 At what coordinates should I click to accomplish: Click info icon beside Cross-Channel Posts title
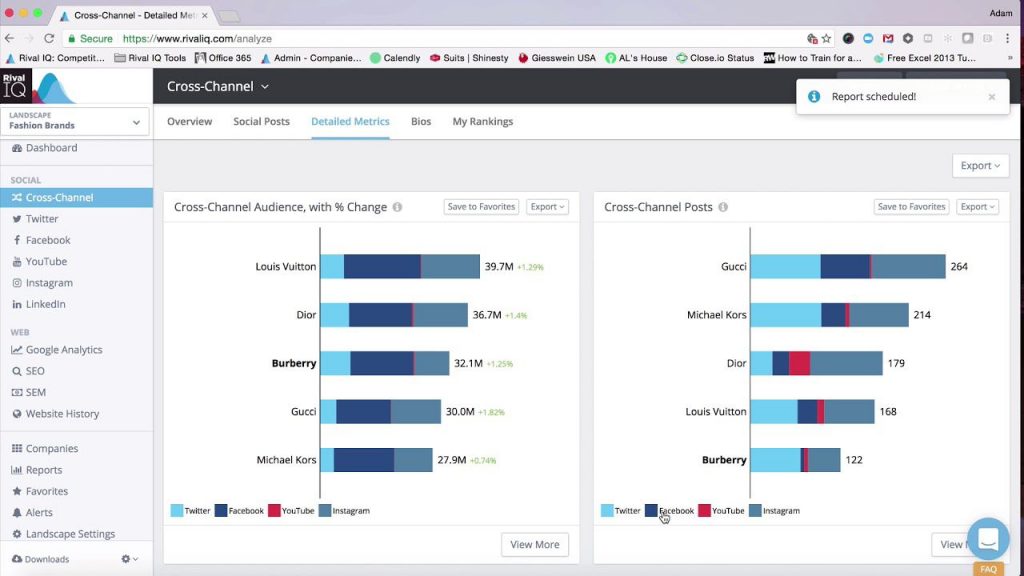coord(723,207)
